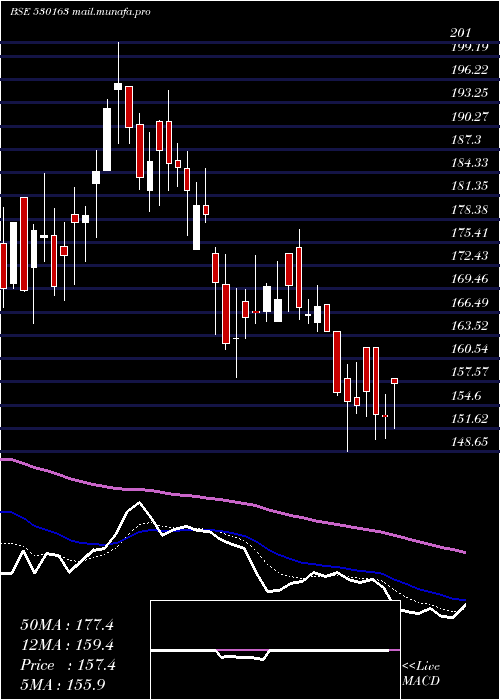Click the 196.22 price axis label
The height and width of the screenshot is (700, 500).
point(469,70)
